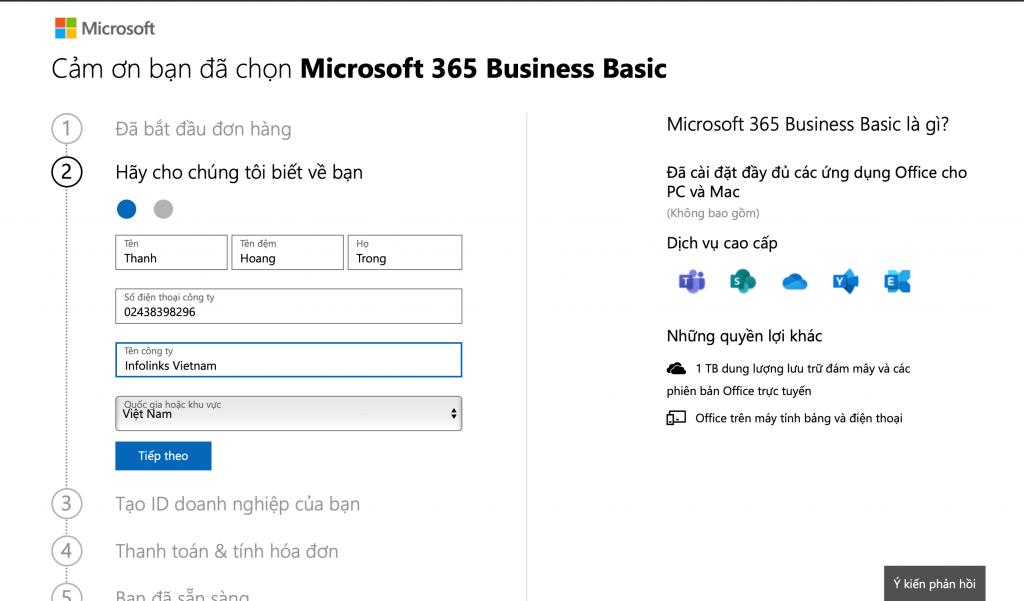The height and width of the screenshot is (601, 1024).
Task: Select the gray page indicator dot
Action: (x=163, y=209)
